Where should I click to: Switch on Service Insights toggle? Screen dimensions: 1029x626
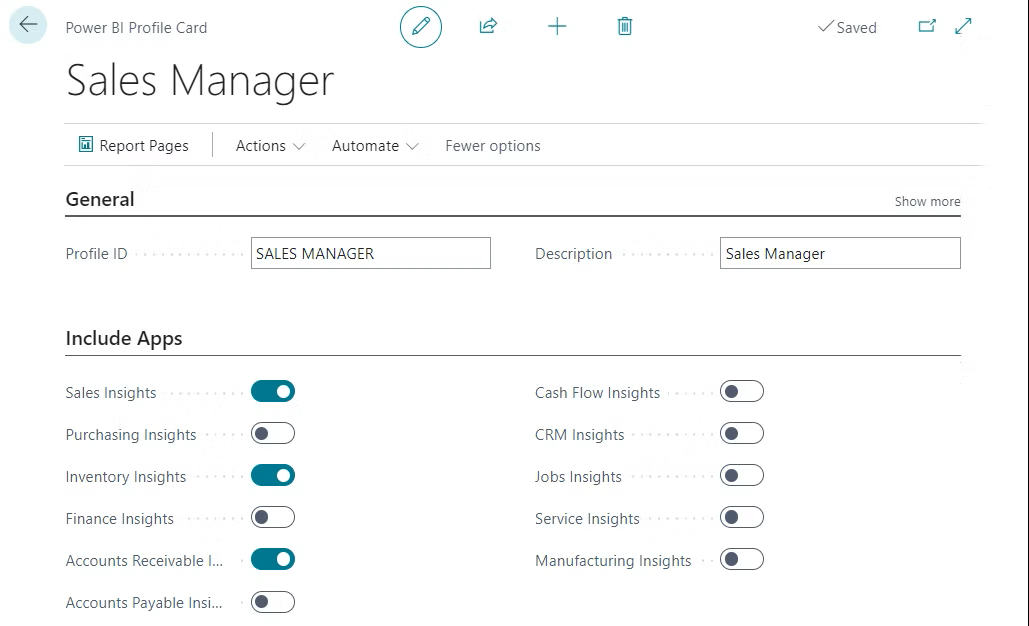click(x=742, y=518)
